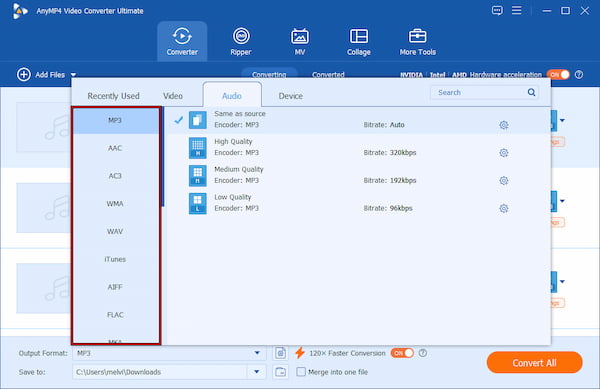This screenshot has width=600, height=389.
Task: Click the third audio file thumbnail
Action: pyautogui.click(x=44, y=288)
